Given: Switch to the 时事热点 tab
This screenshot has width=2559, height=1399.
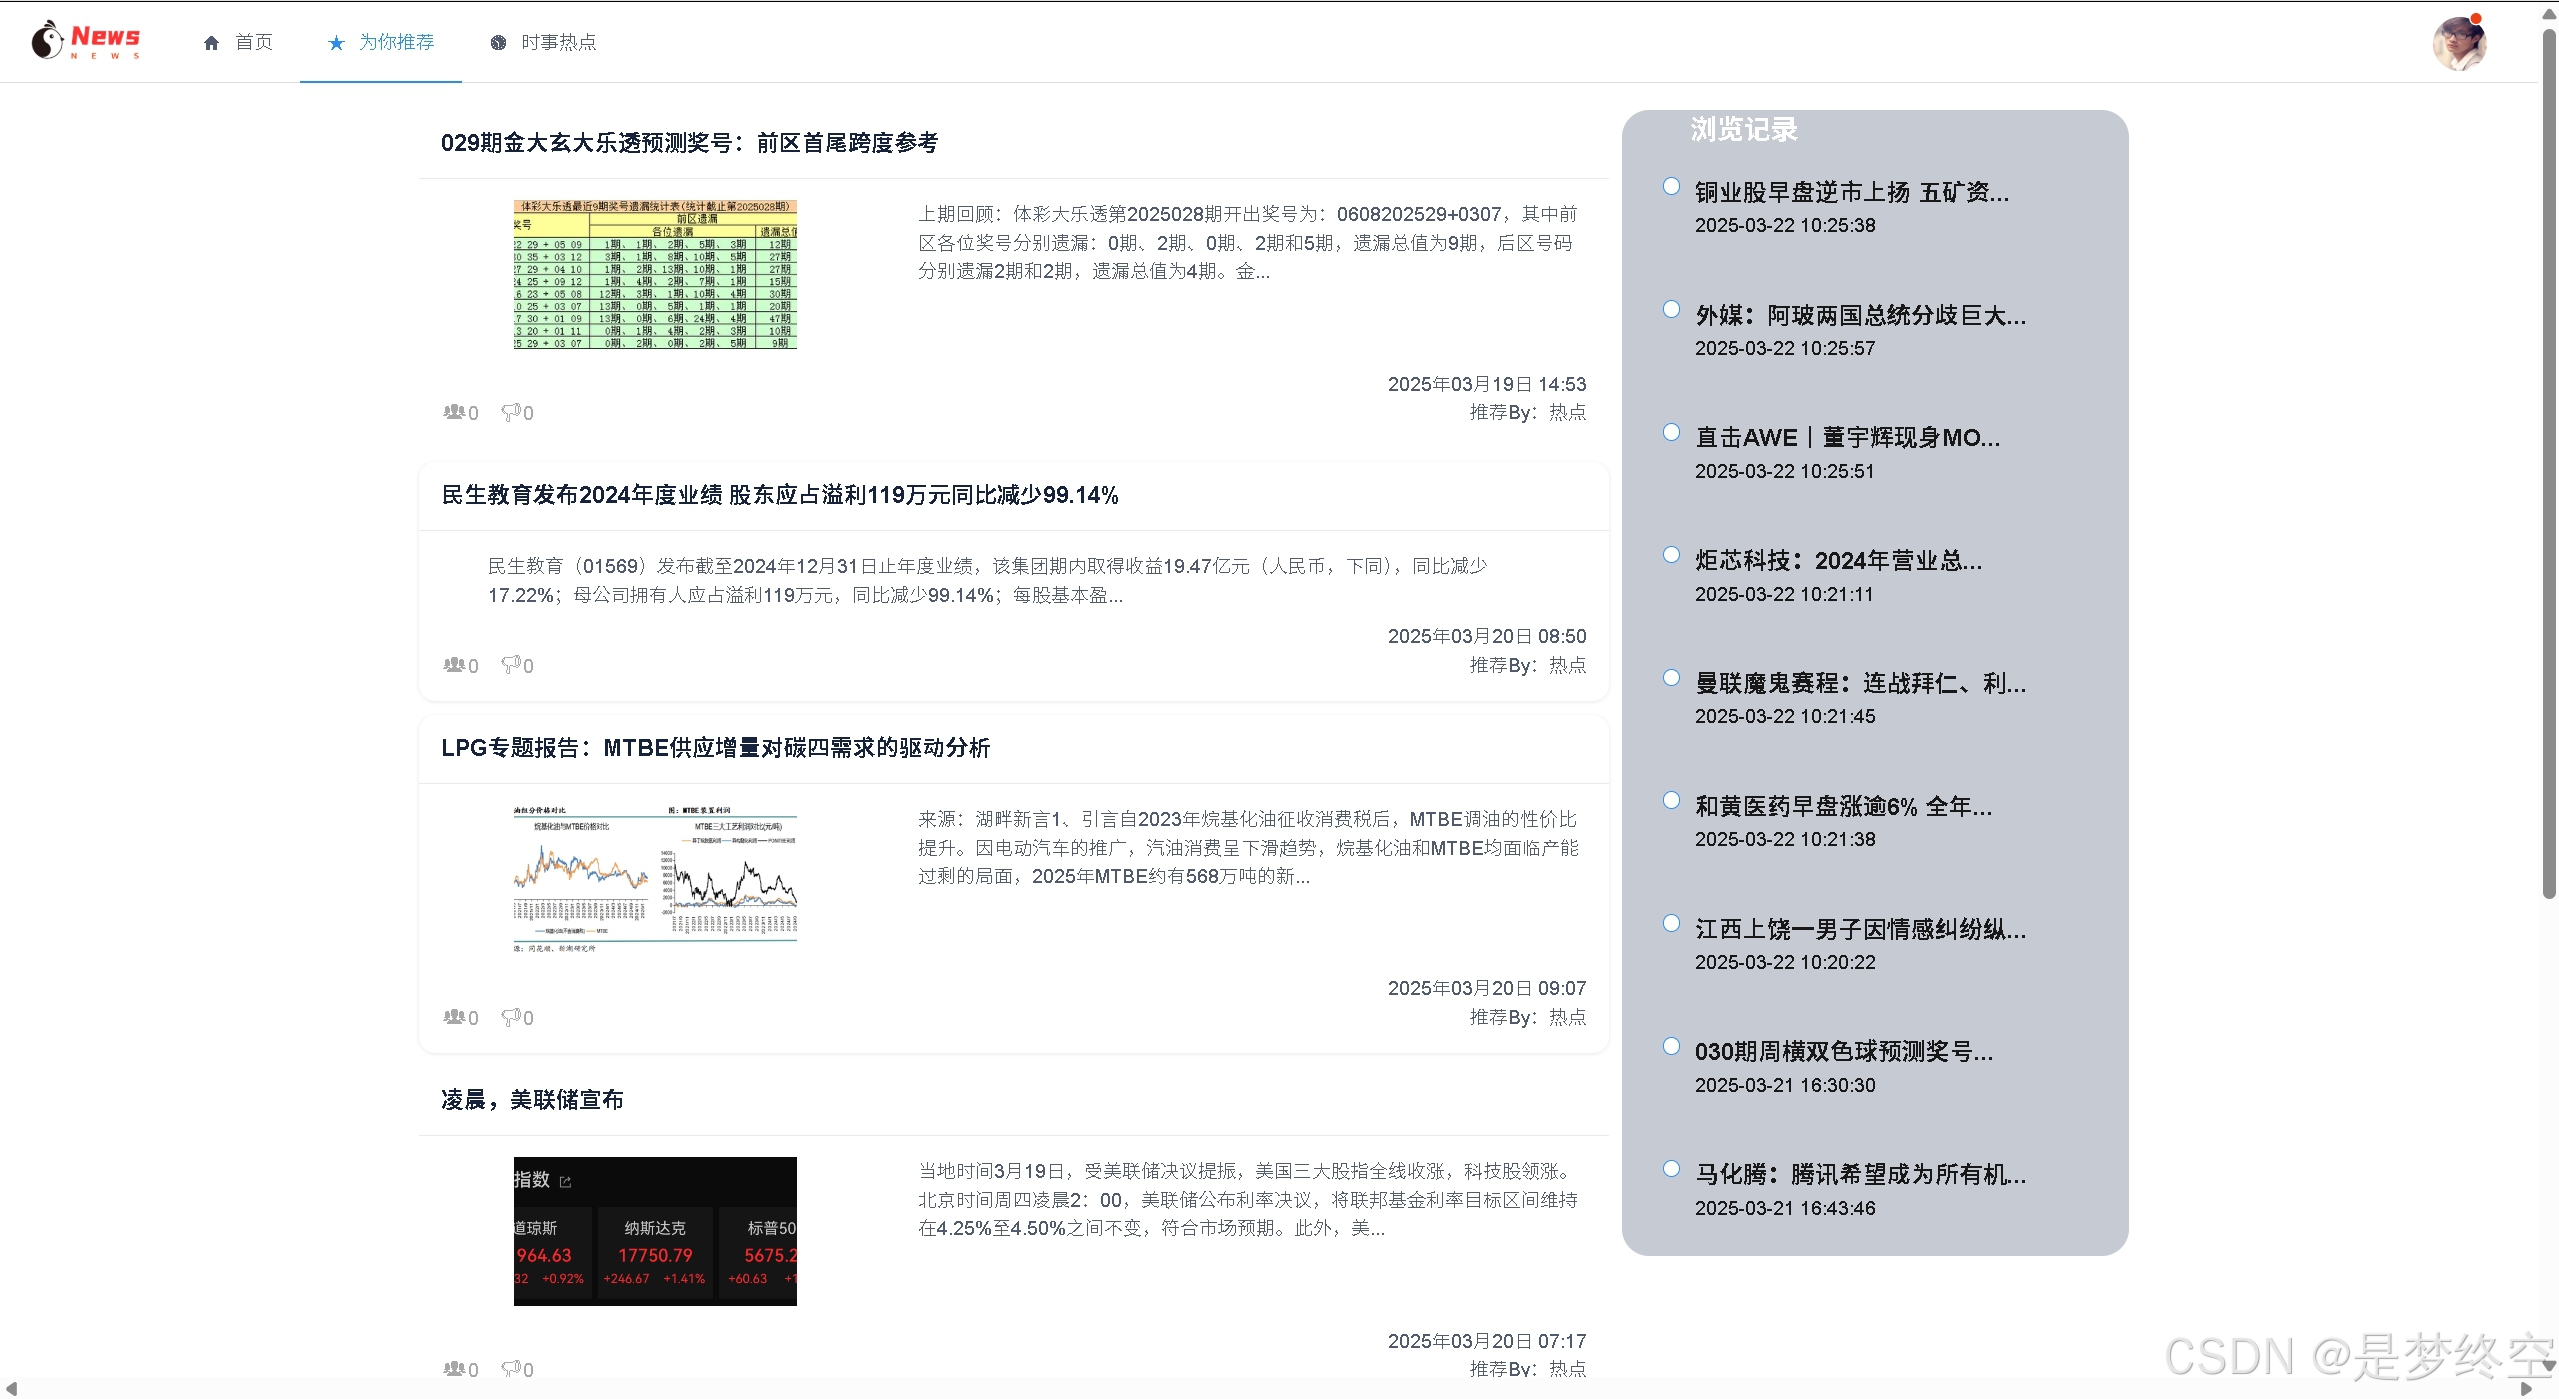Looking at the screenshot, I should click(x=558, y=42).
